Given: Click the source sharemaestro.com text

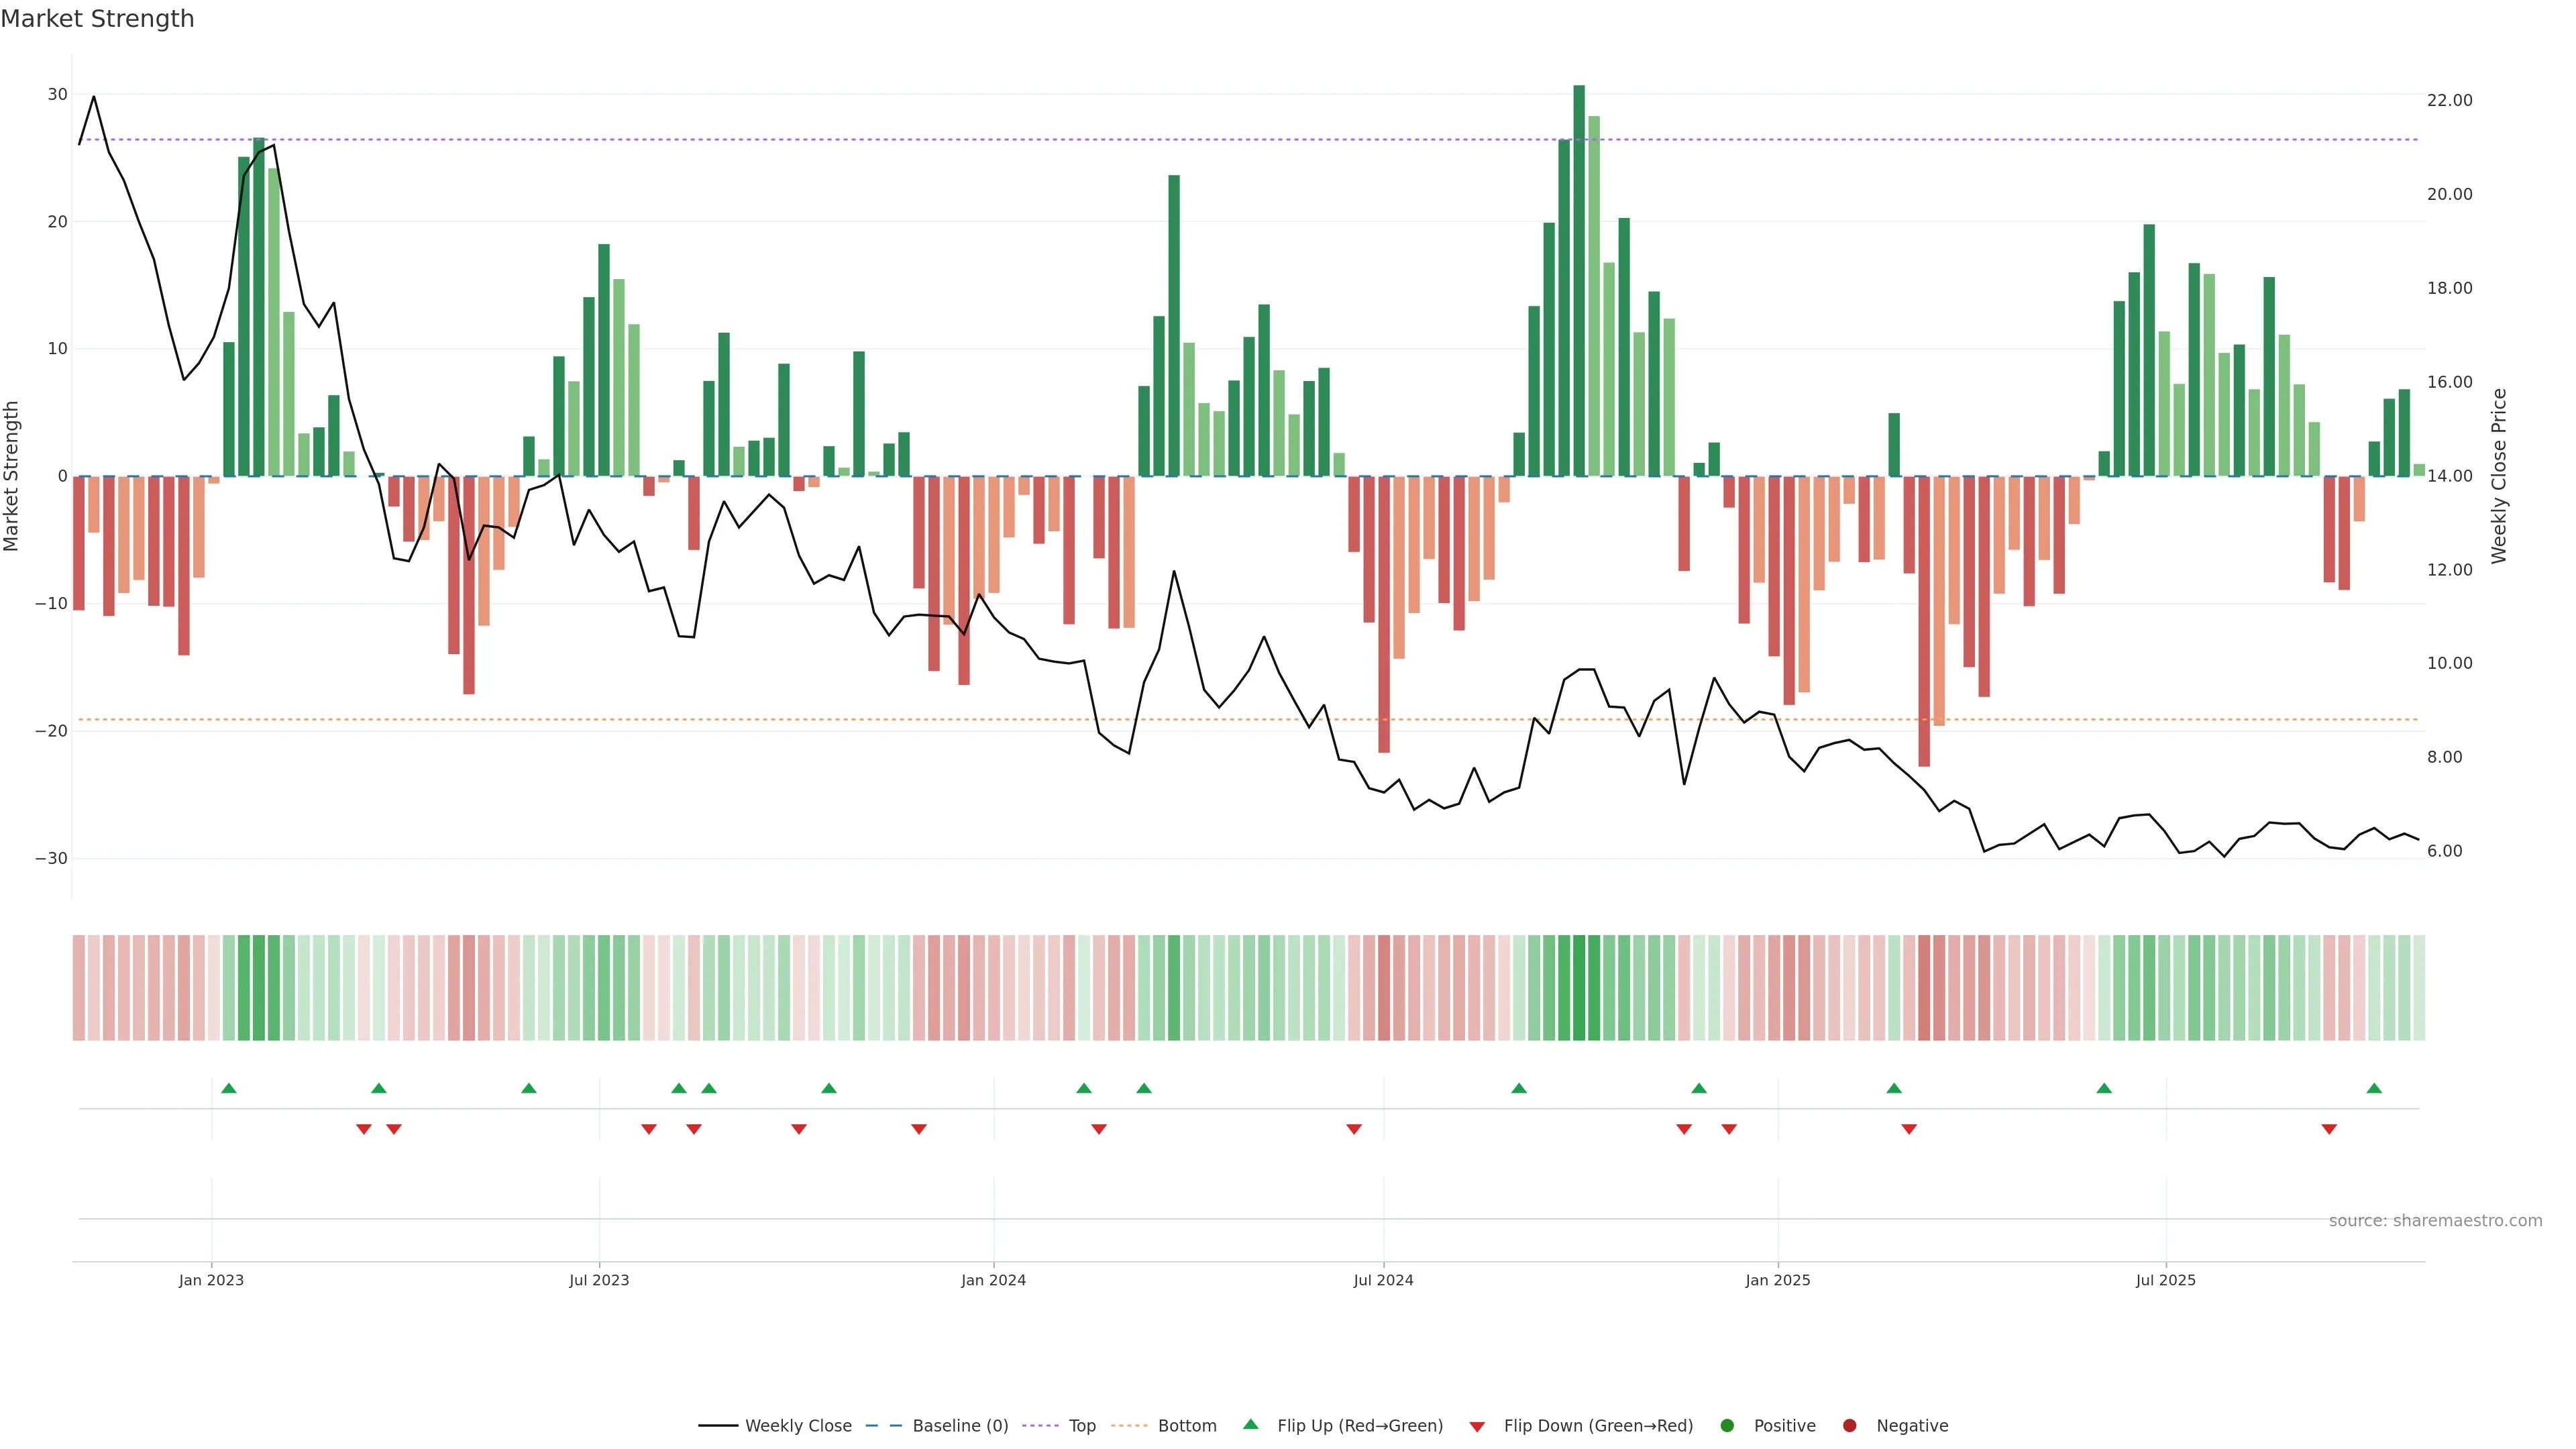Looking at the screenshot, I should 2435,1221.
